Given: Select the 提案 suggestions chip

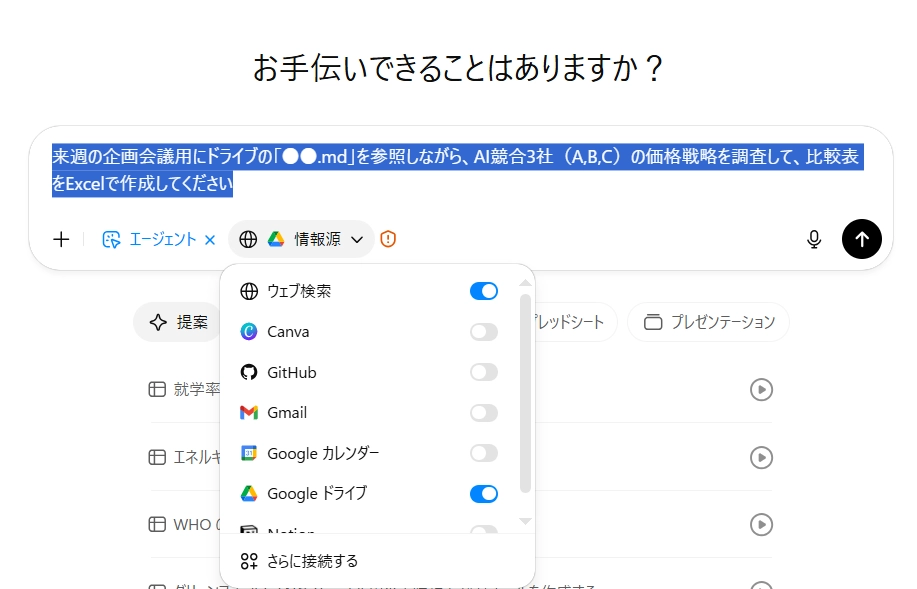Looking at the screenshot, I should pos(179,322).
